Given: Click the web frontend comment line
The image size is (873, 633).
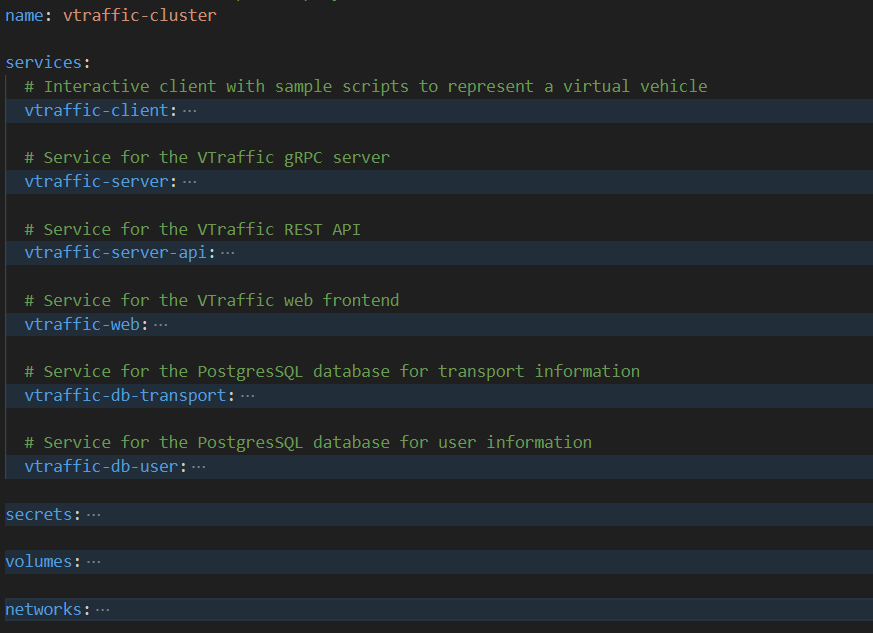Looking at the screenshot, I should (x=212, y=301).
